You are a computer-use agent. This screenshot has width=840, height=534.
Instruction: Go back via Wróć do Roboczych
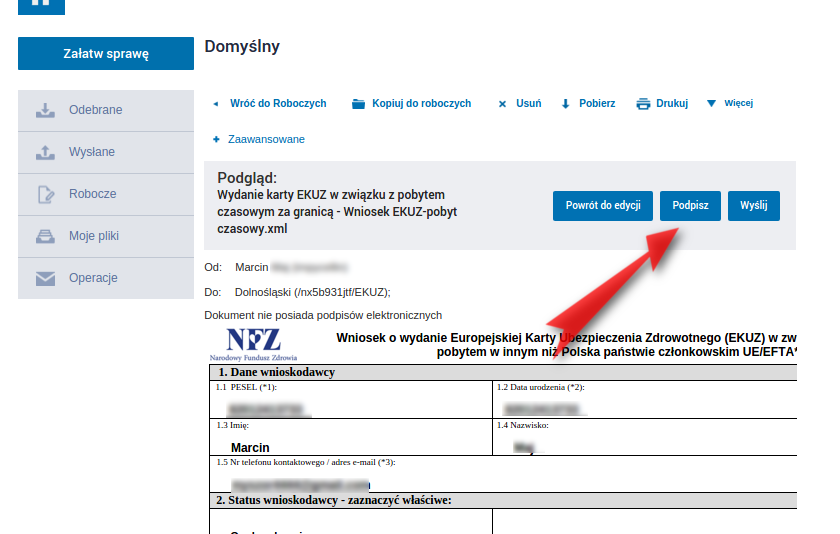[x=278, y=103]
